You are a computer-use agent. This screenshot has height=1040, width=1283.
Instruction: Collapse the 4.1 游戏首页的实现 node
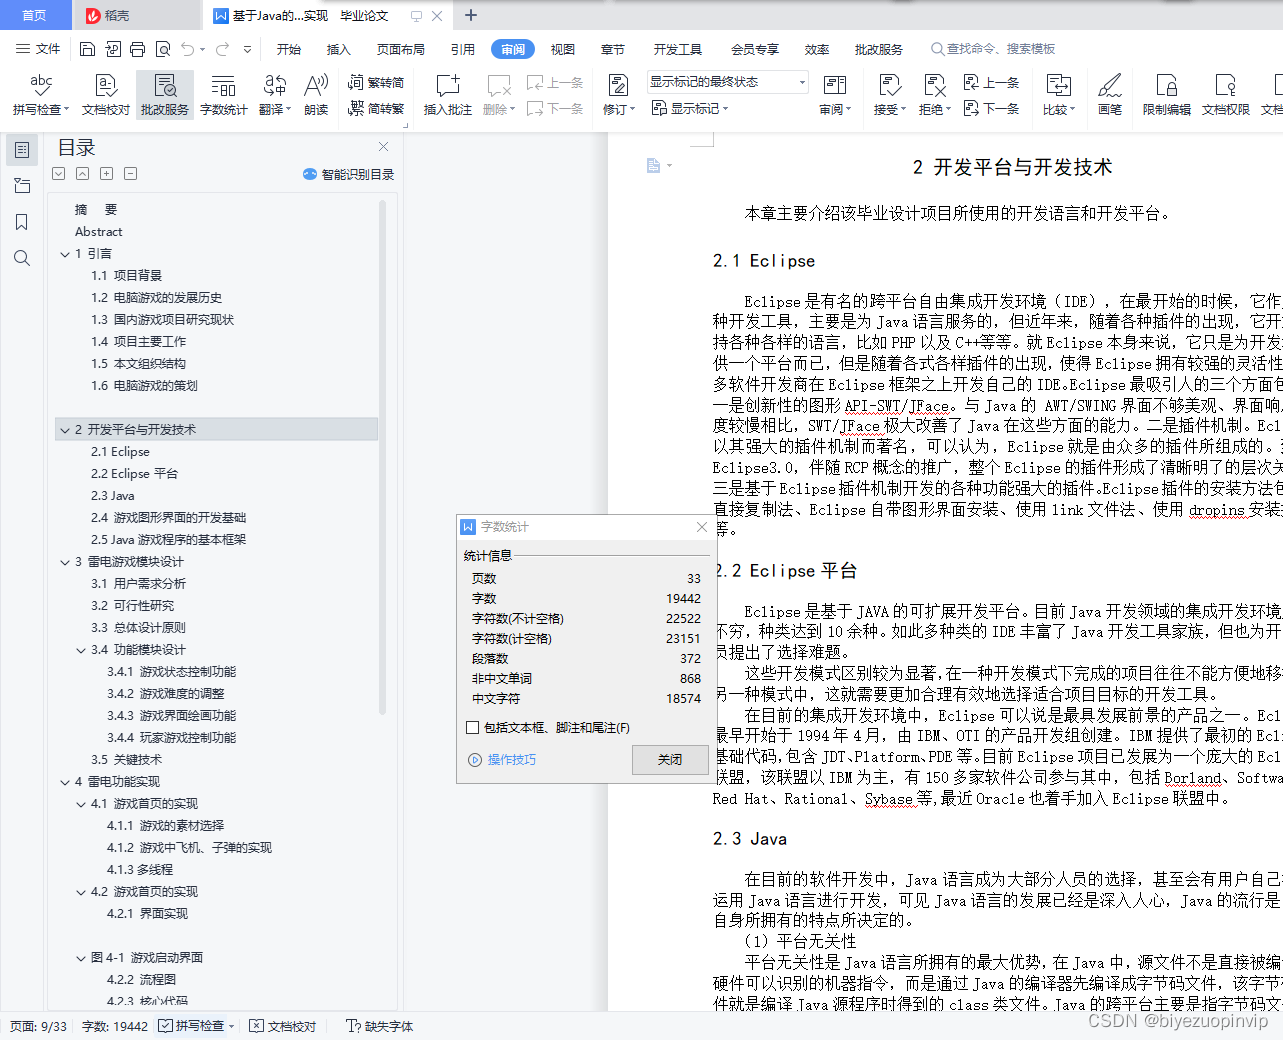point(81,804)
